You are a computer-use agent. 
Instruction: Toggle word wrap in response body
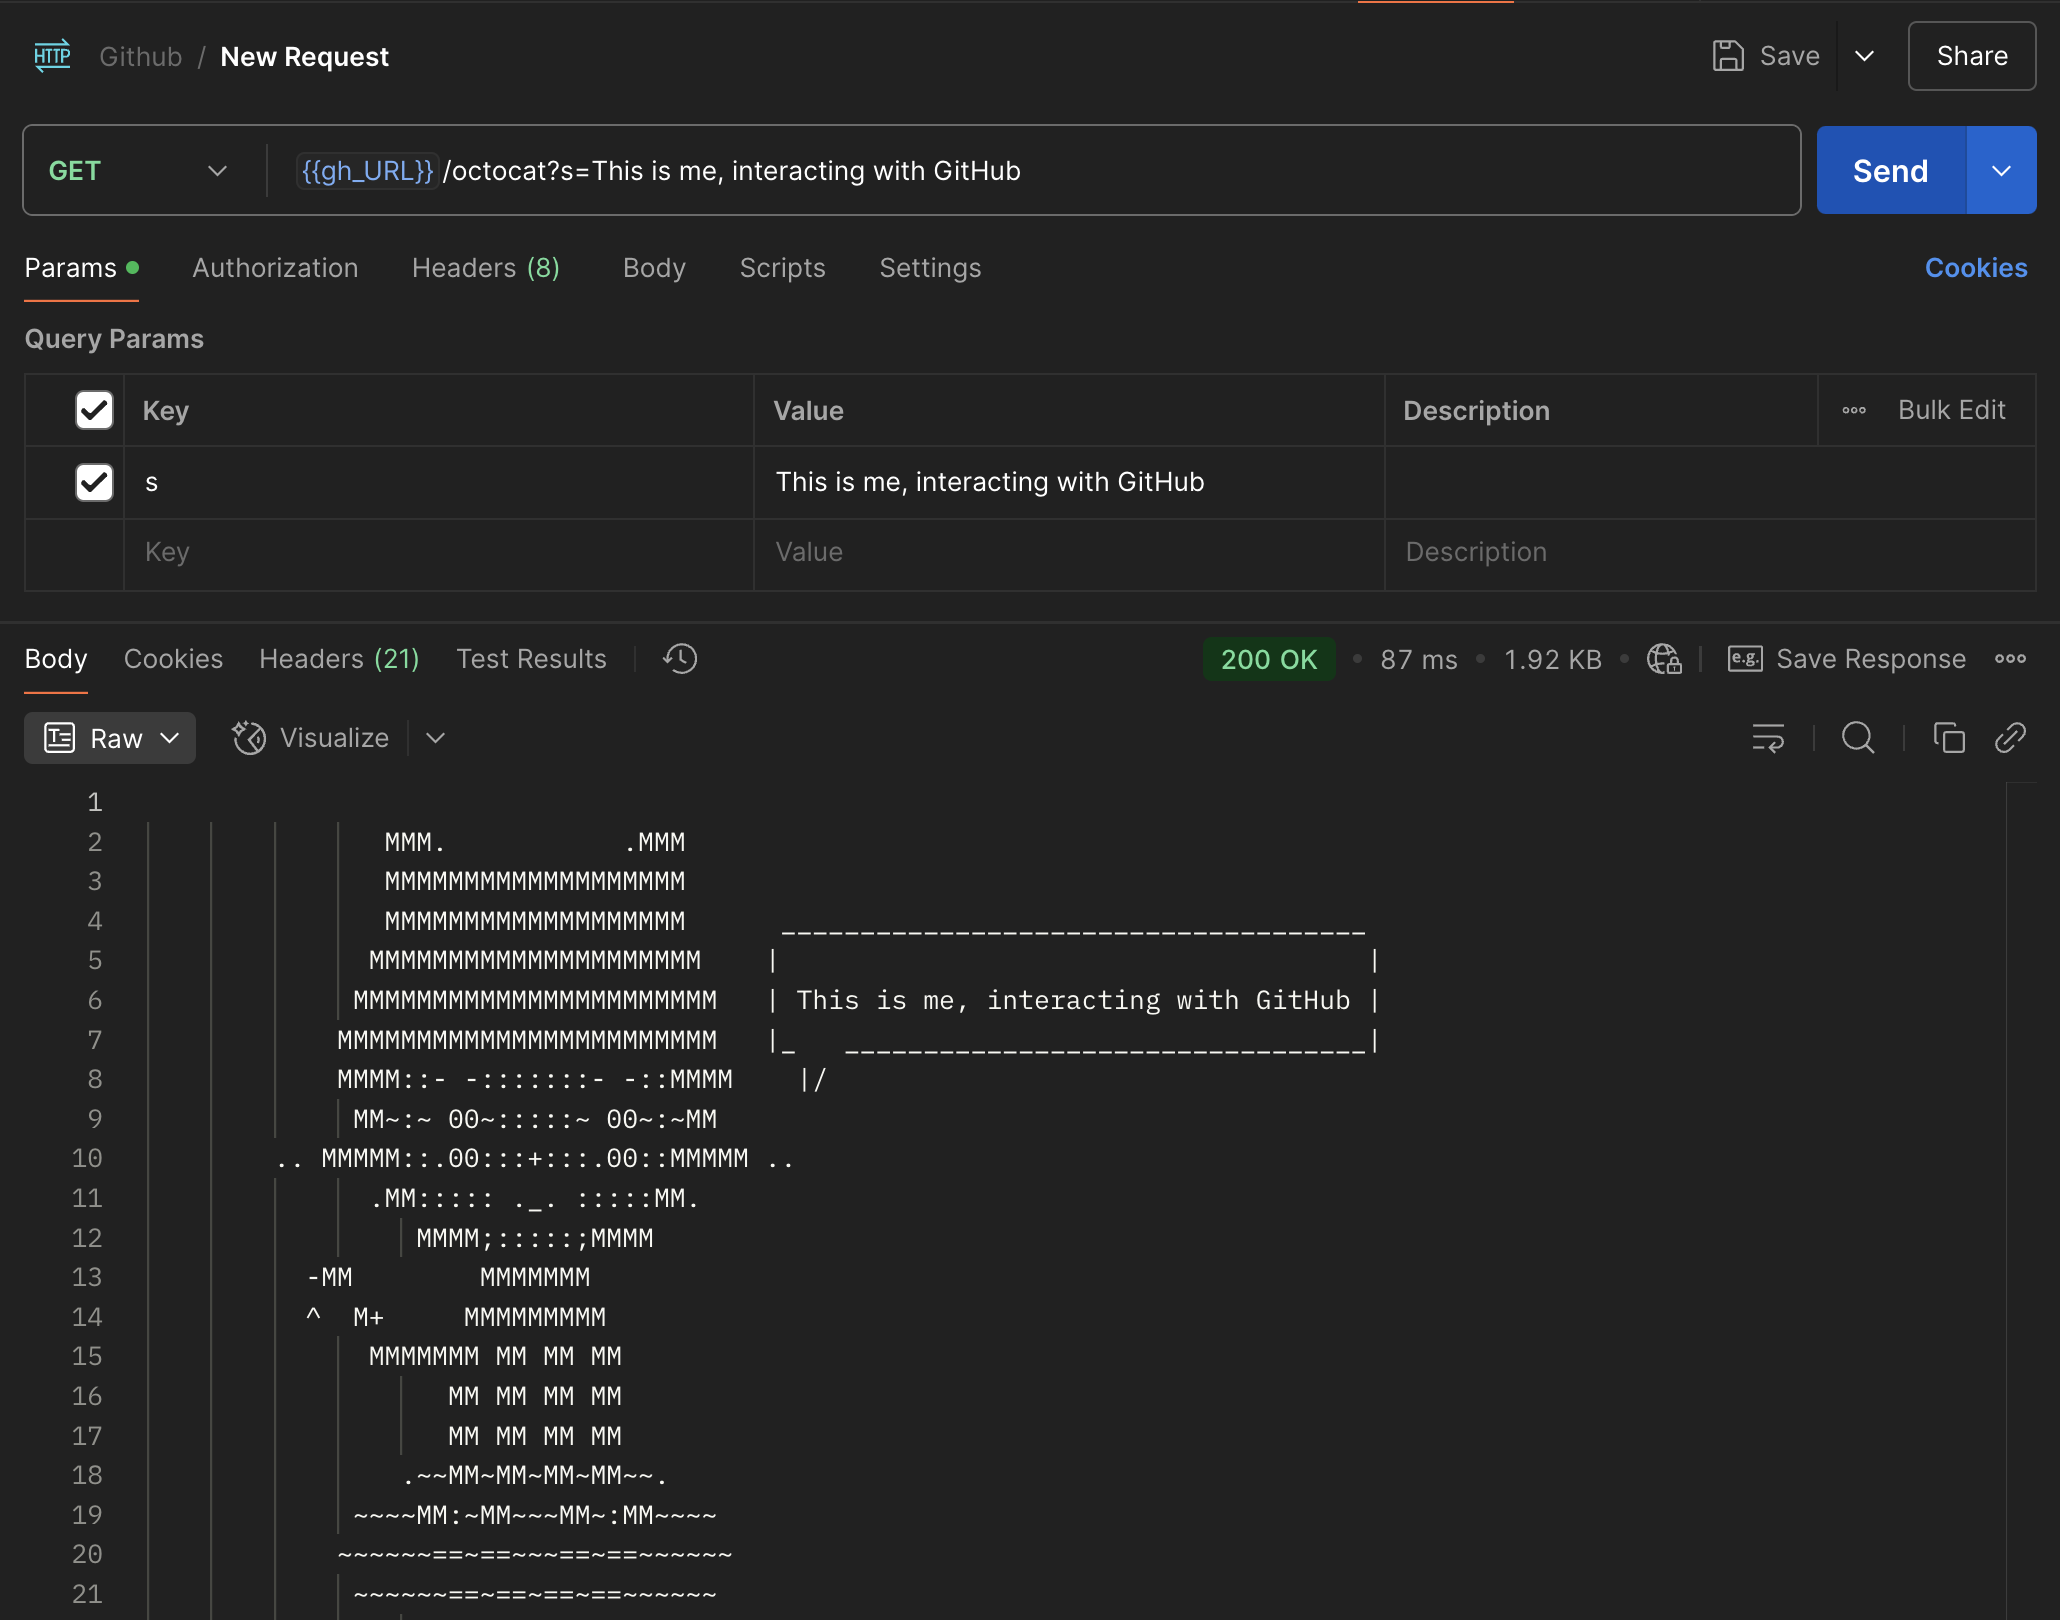point(1768,738)
